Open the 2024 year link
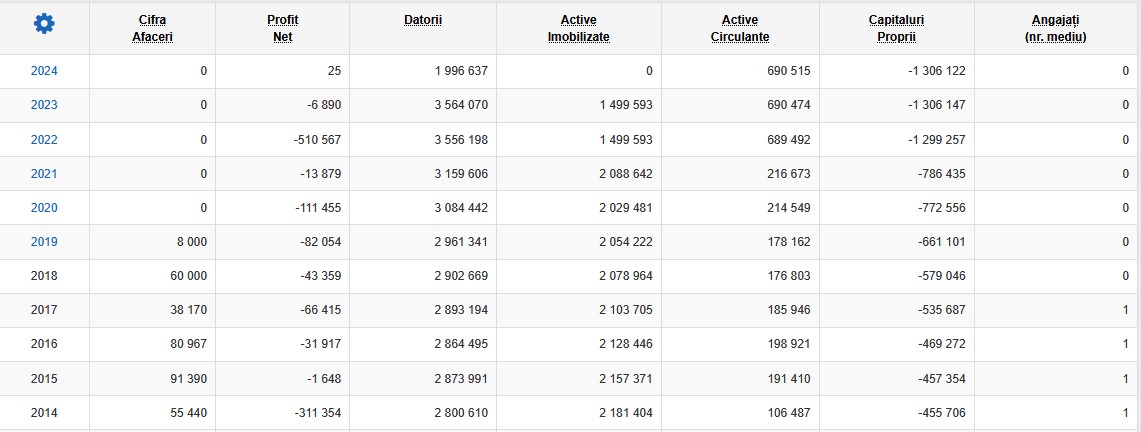The image size is (1141, 432). (44, 71)
